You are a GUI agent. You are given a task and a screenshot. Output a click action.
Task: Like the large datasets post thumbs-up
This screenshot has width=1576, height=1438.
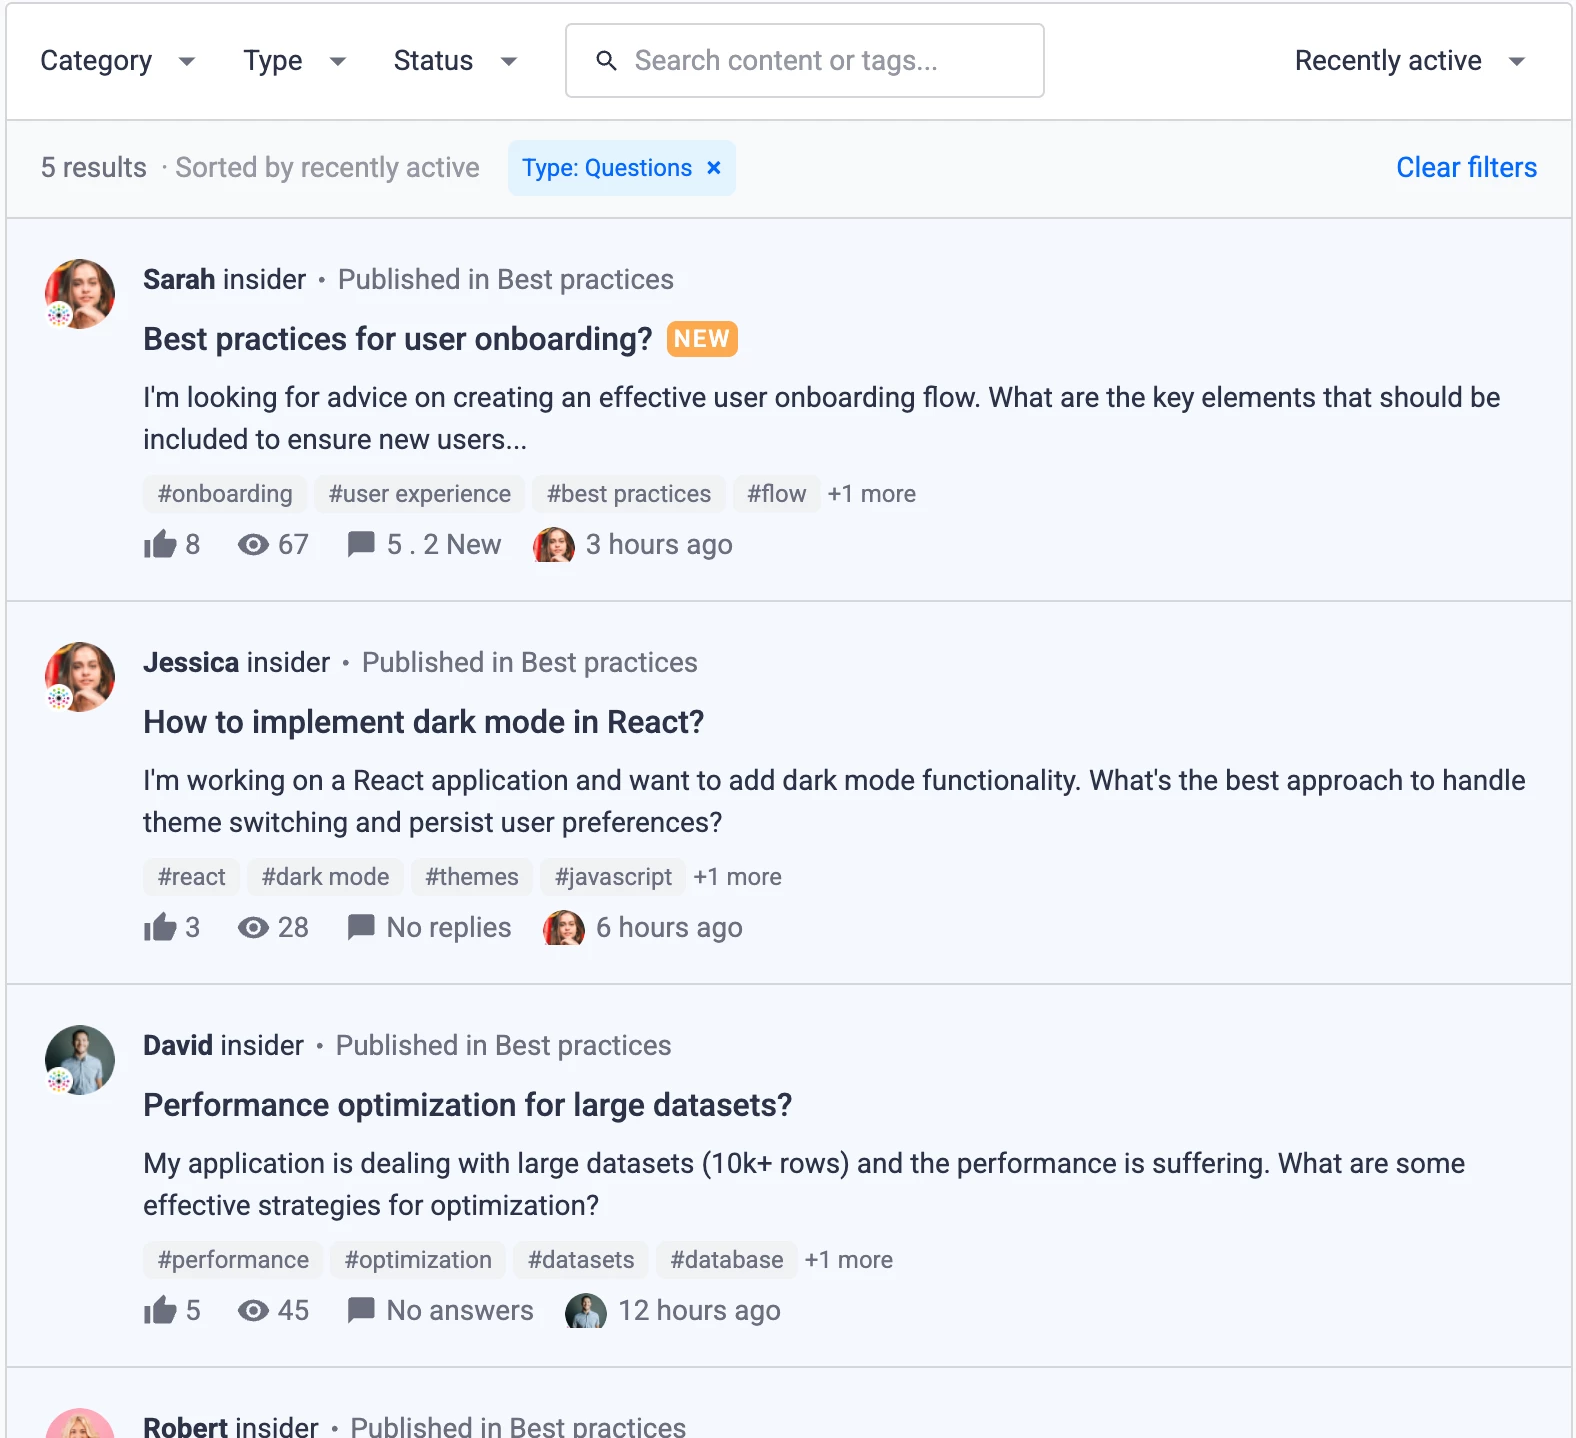pyautogui.click(x=160, y=1310)
